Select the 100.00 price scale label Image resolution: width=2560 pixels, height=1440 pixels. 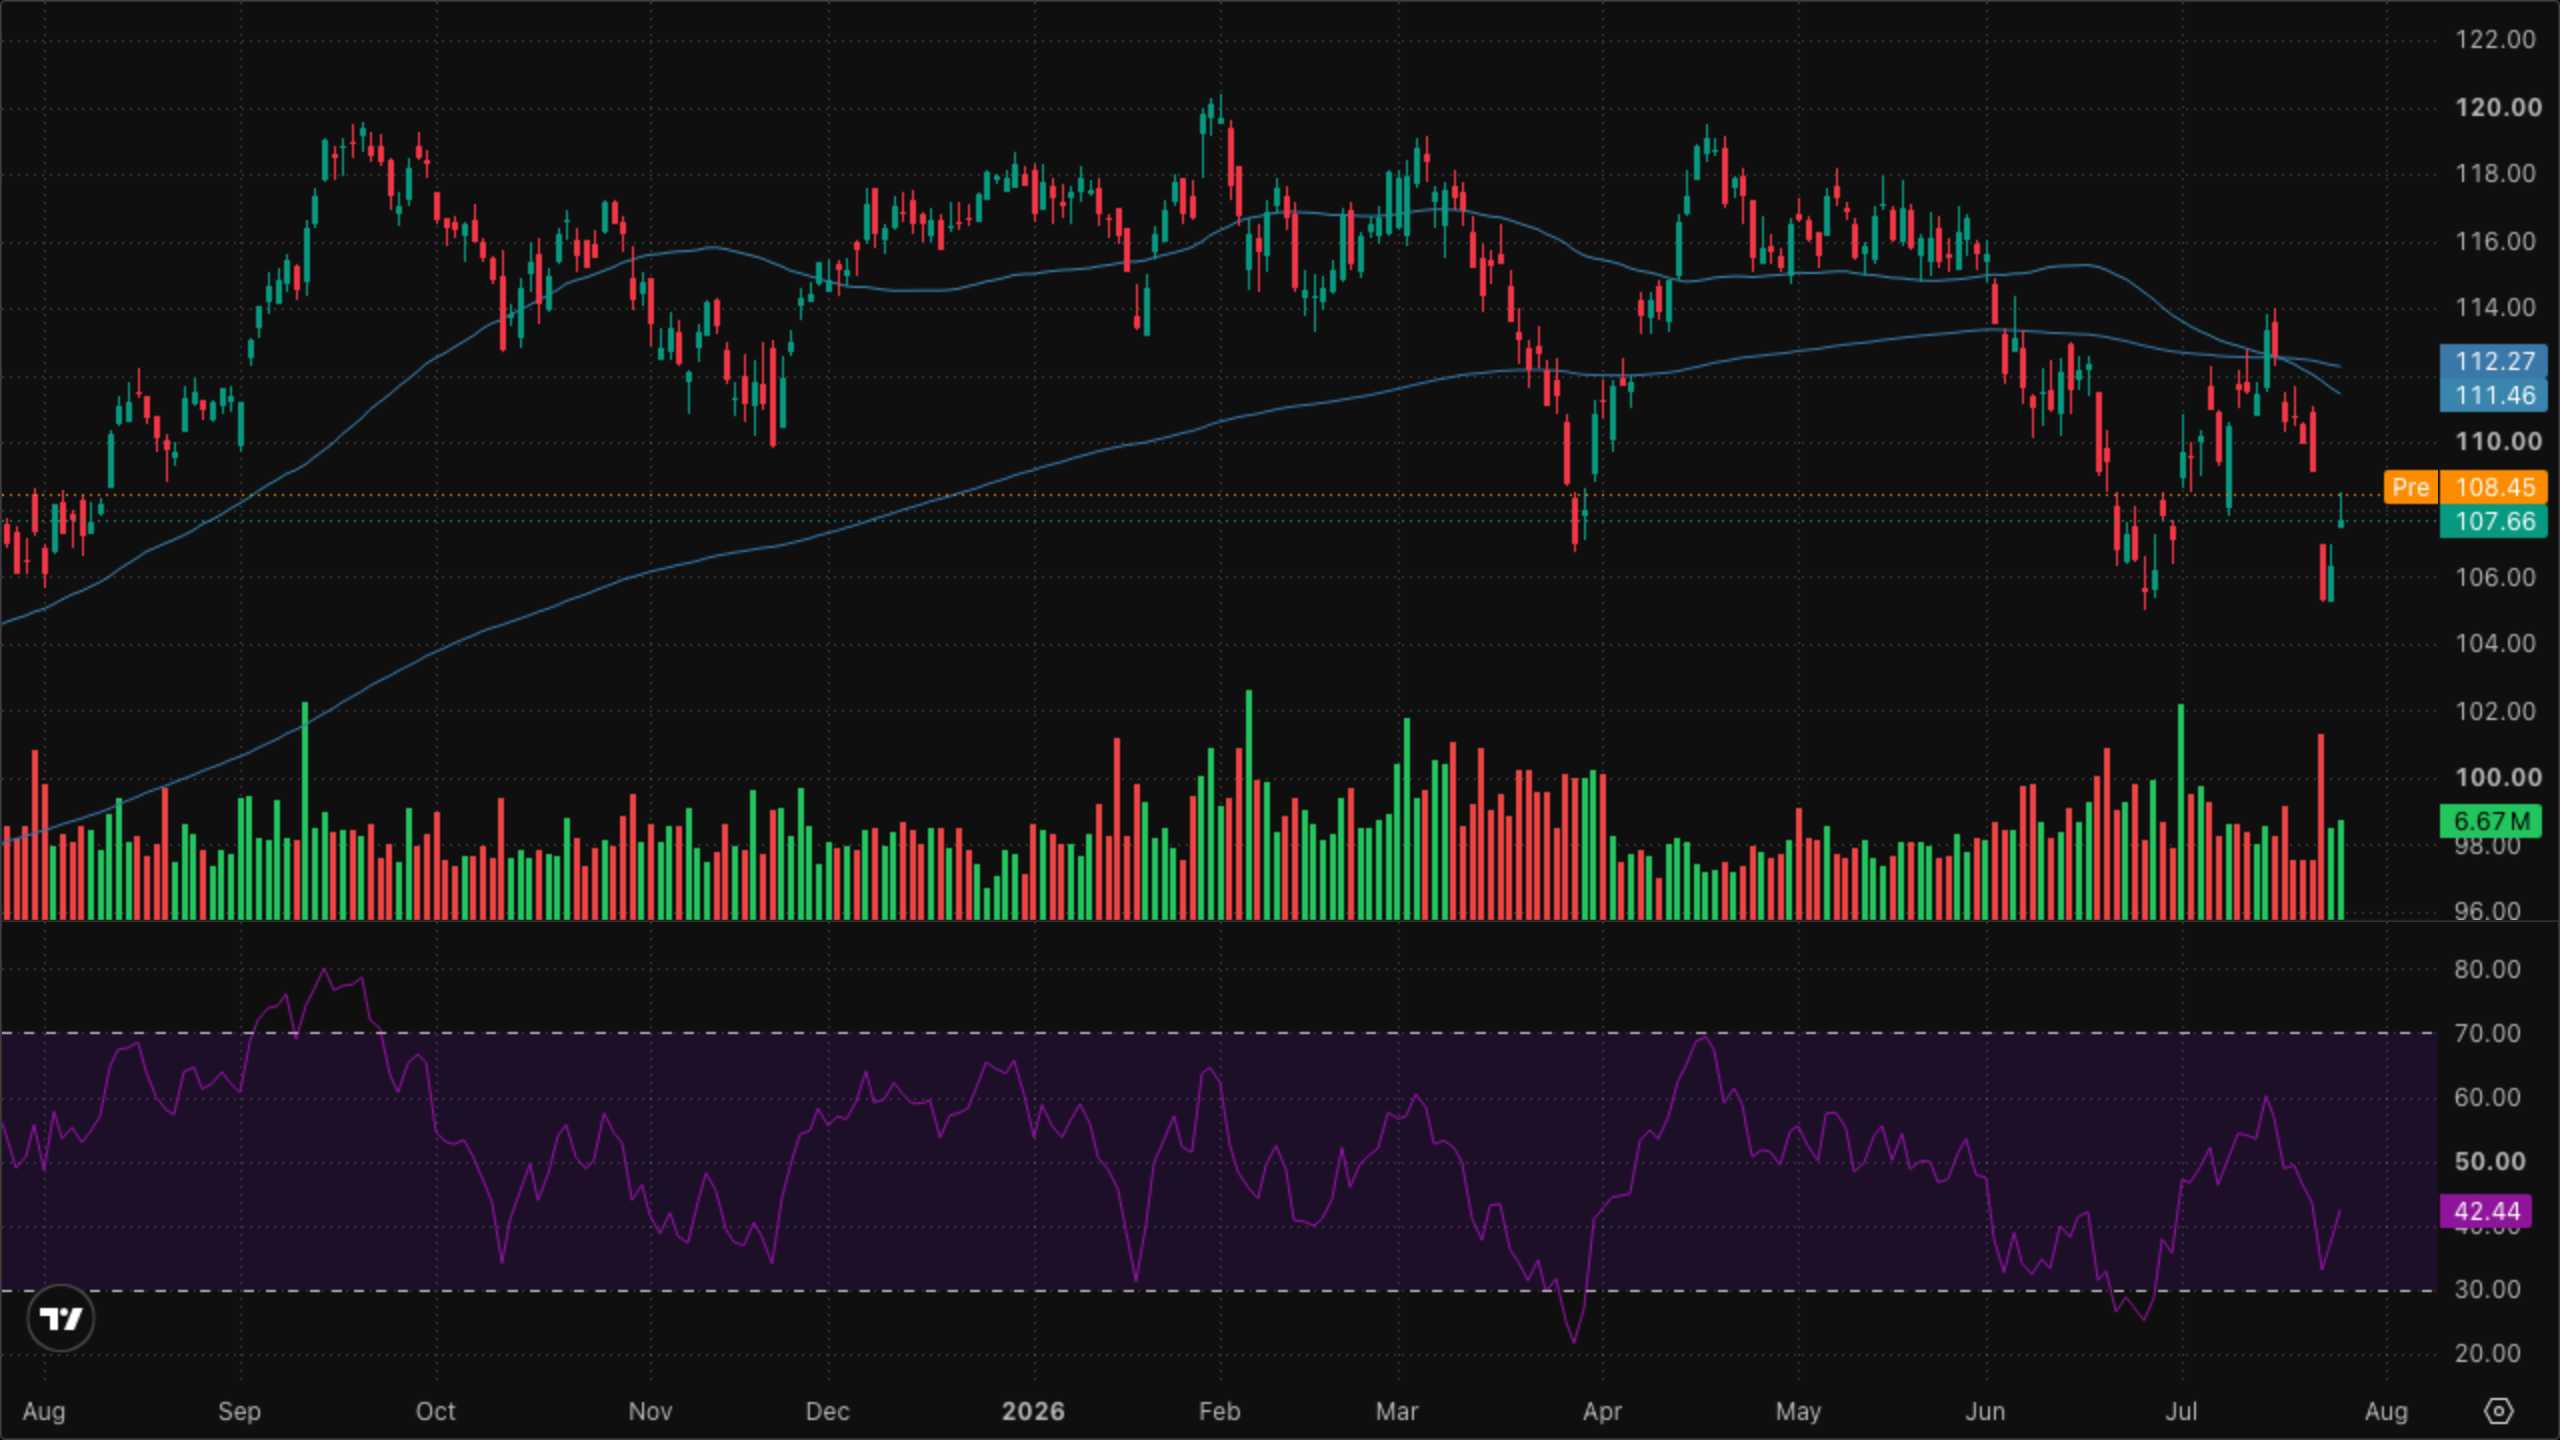[x=2498, y=777]
